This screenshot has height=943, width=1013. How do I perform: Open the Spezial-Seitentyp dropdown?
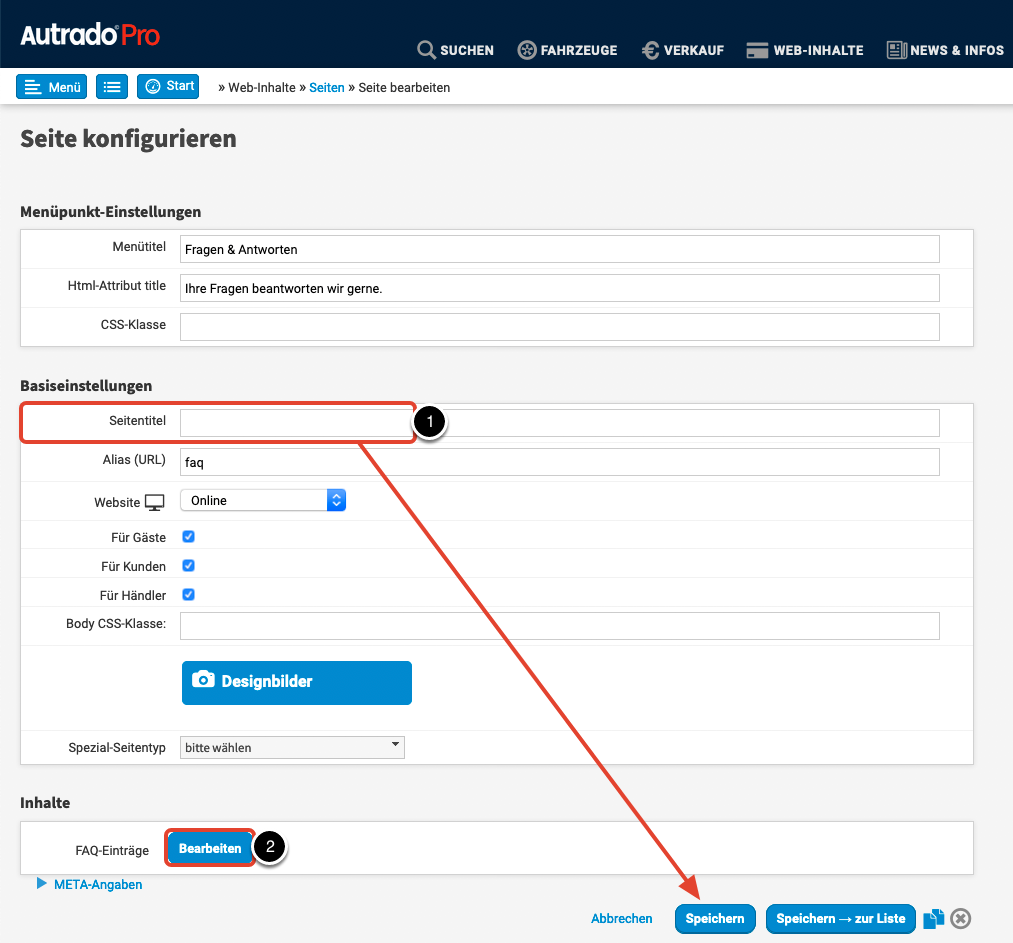pyautogui.click(x=292, y=747)
